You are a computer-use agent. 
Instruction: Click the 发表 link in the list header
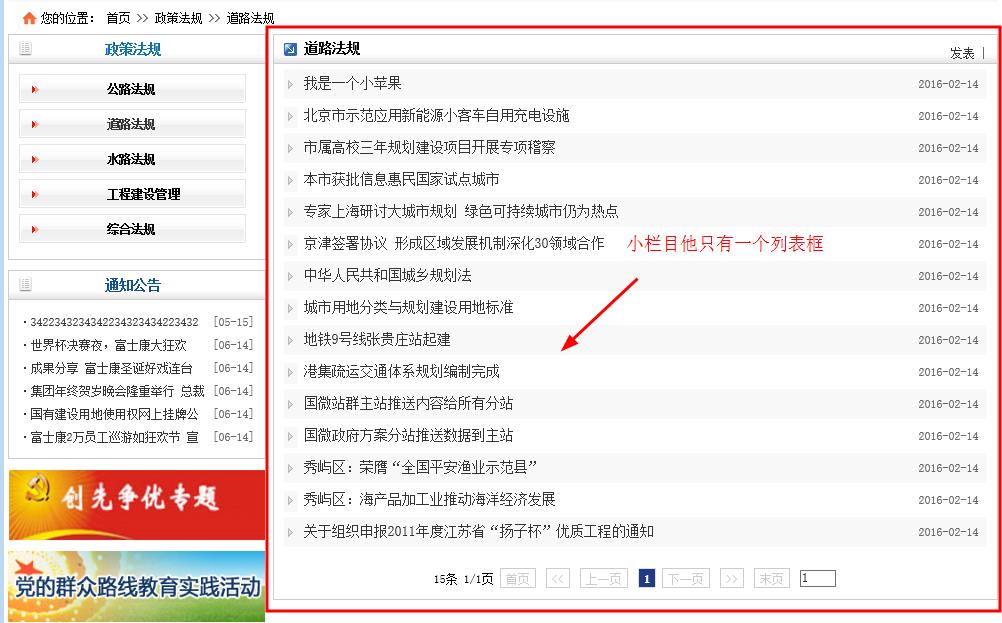pos(962,53)
